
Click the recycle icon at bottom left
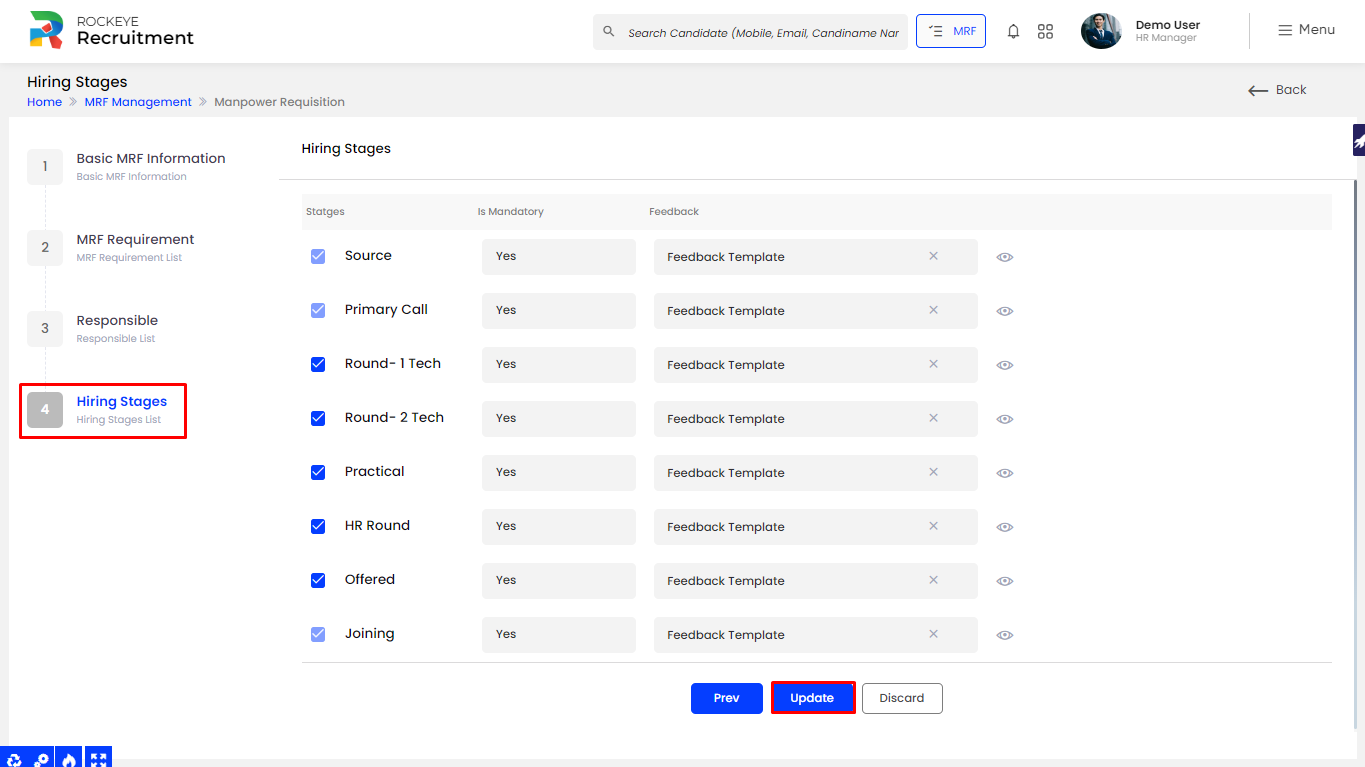pos(14,759)
